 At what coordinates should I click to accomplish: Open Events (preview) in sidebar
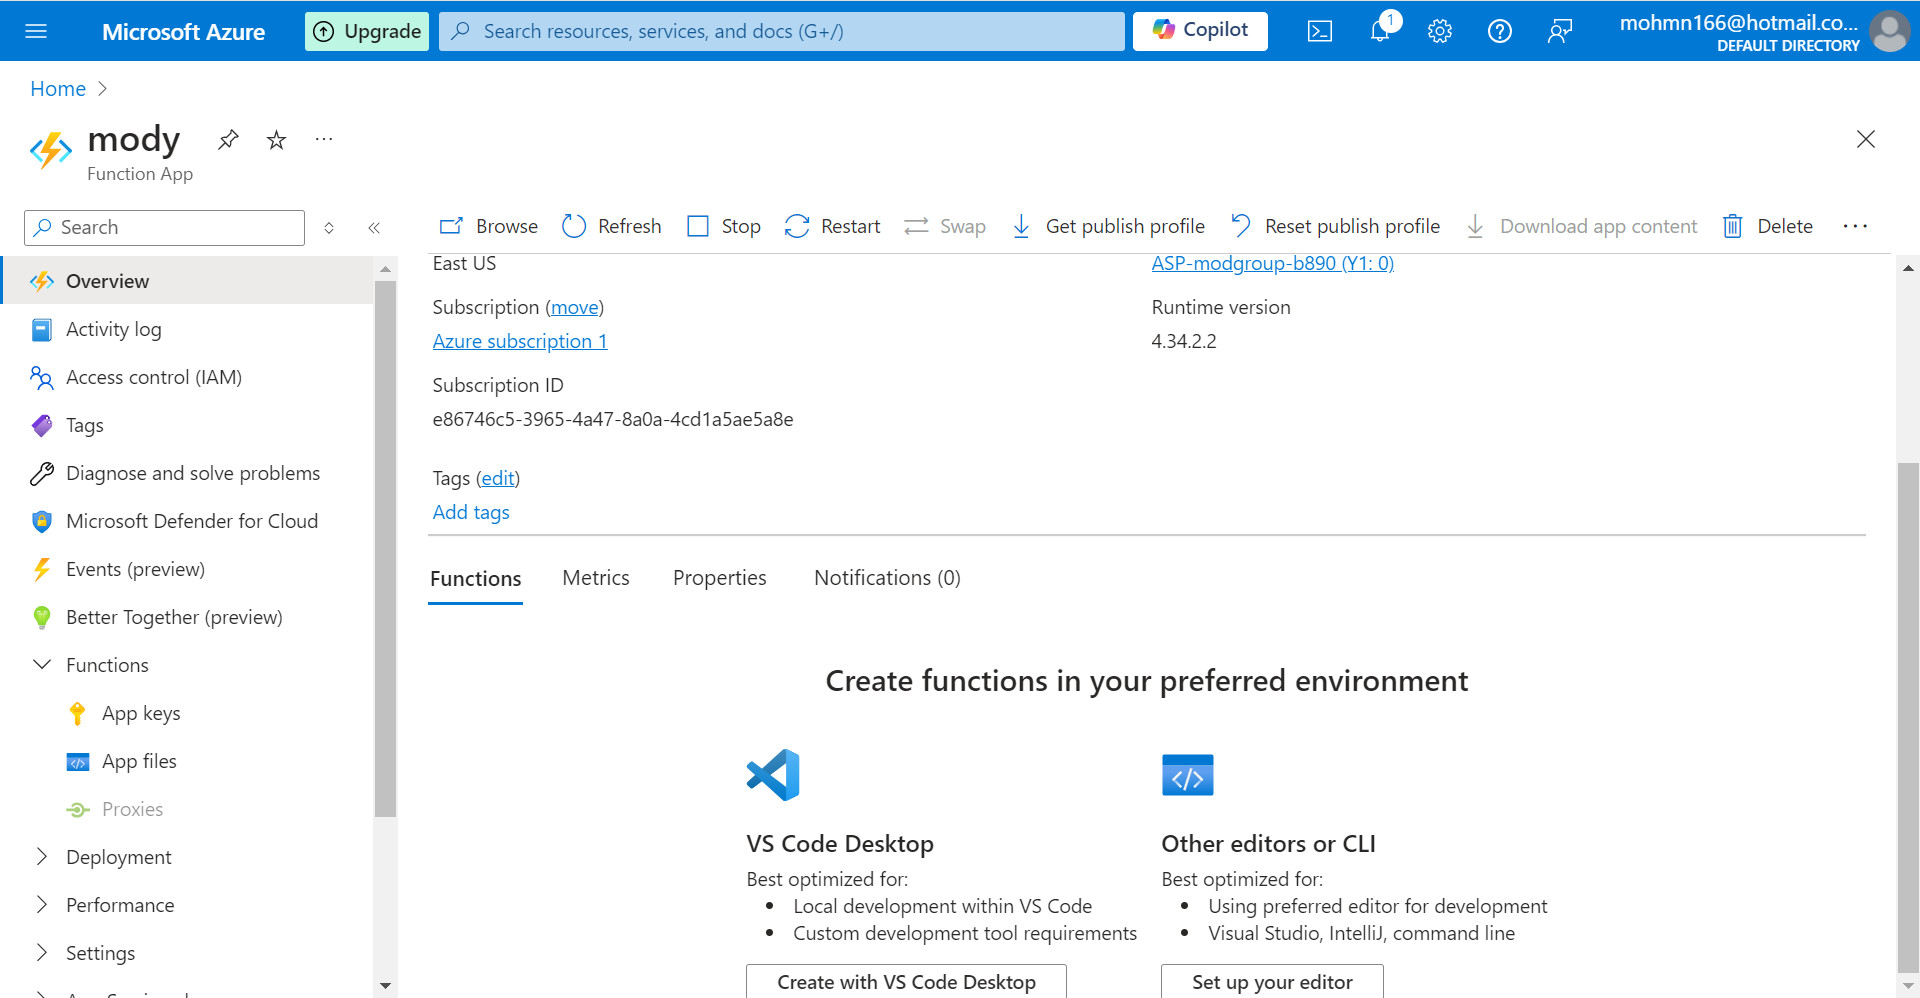(187, 569)
